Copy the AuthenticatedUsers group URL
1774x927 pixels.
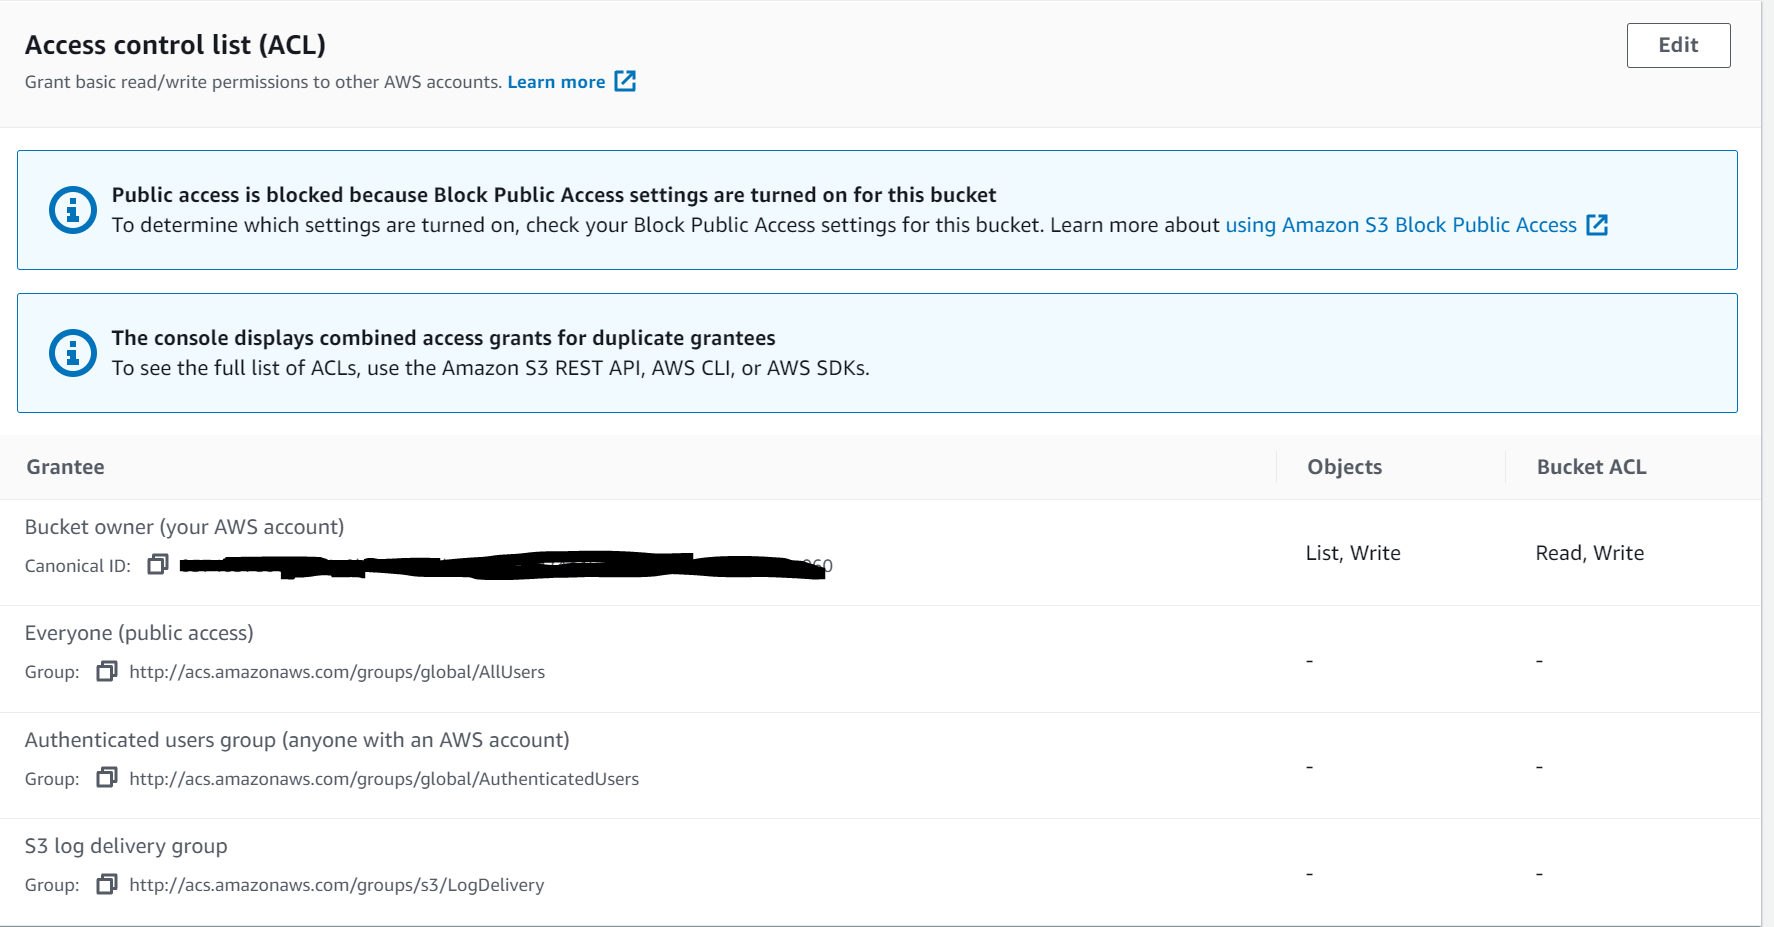[x=107, y=778]
